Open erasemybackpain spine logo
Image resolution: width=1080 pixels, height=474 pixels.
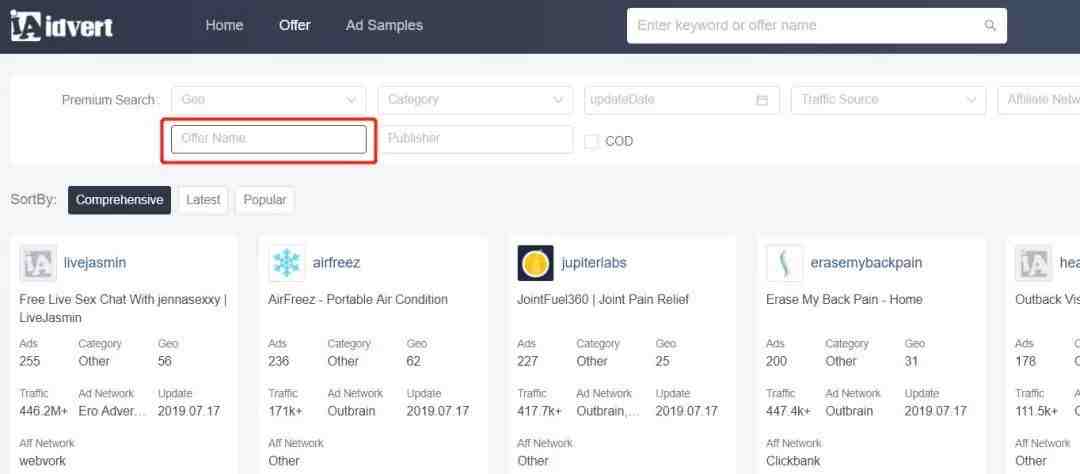(785, 263)
